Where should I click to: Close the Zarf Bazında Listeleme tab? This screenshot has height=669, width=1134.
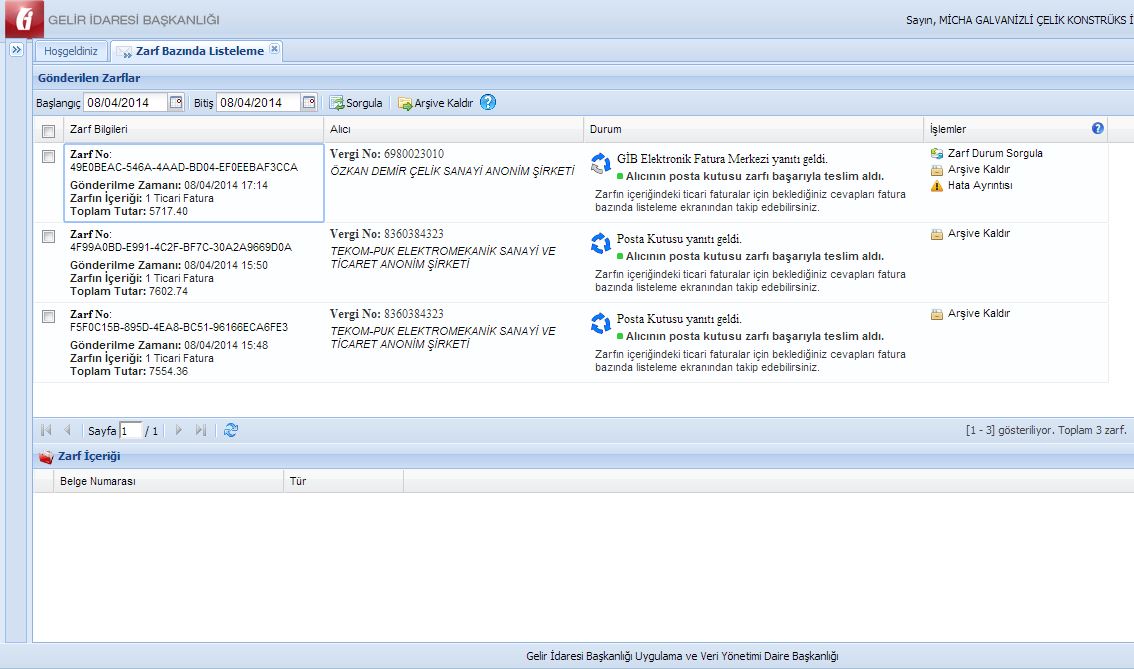point(275,50)
